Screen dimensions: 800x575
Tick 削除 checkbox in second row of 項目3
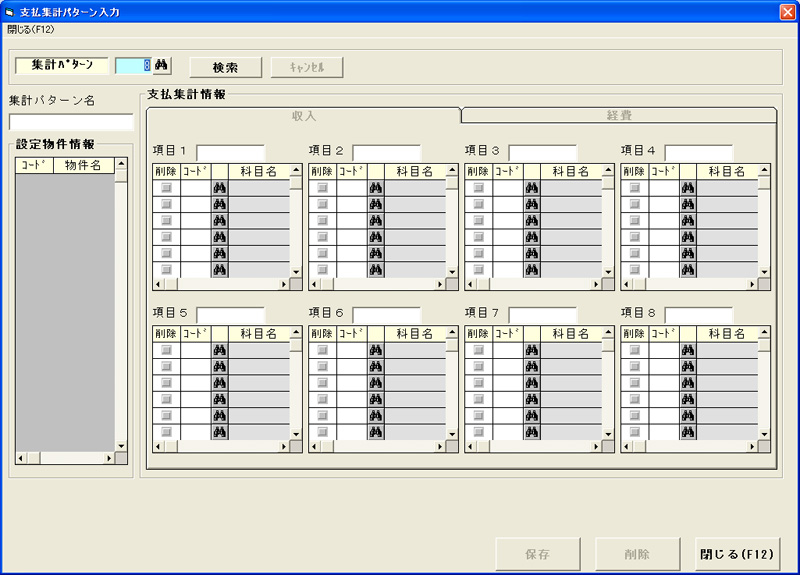tap(479, 204)
